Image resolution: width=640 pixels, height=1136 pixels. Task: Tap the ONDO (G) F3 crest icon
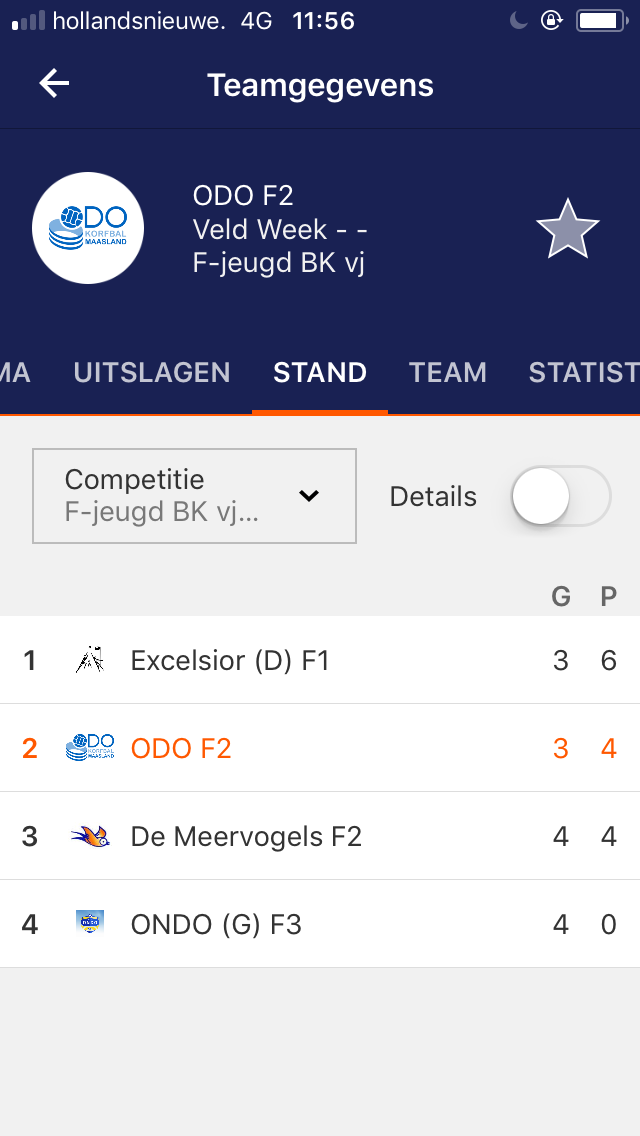(x=90, y=924)
